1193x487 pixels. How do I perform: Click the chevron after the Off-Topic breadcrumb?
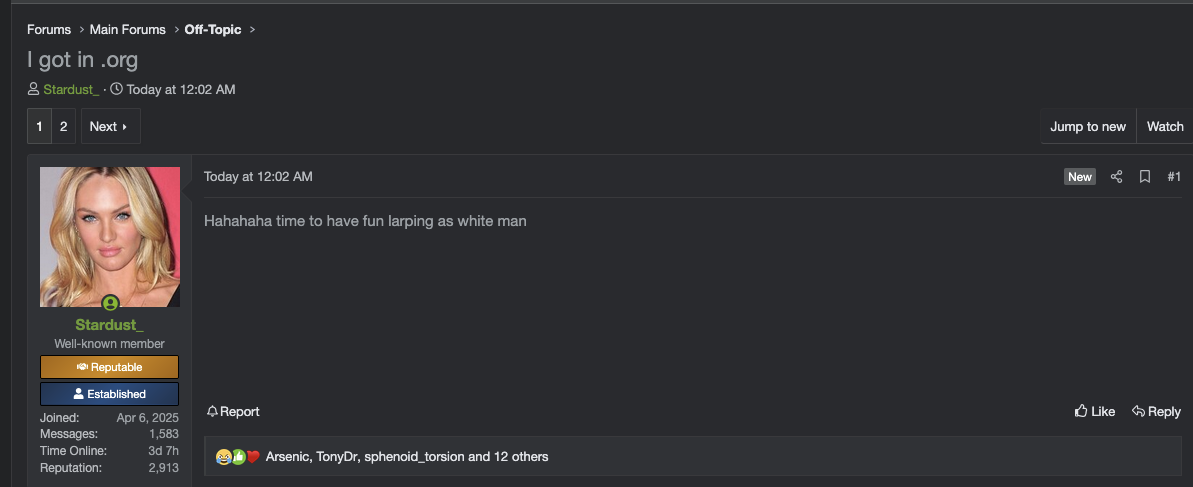(253, 30)
